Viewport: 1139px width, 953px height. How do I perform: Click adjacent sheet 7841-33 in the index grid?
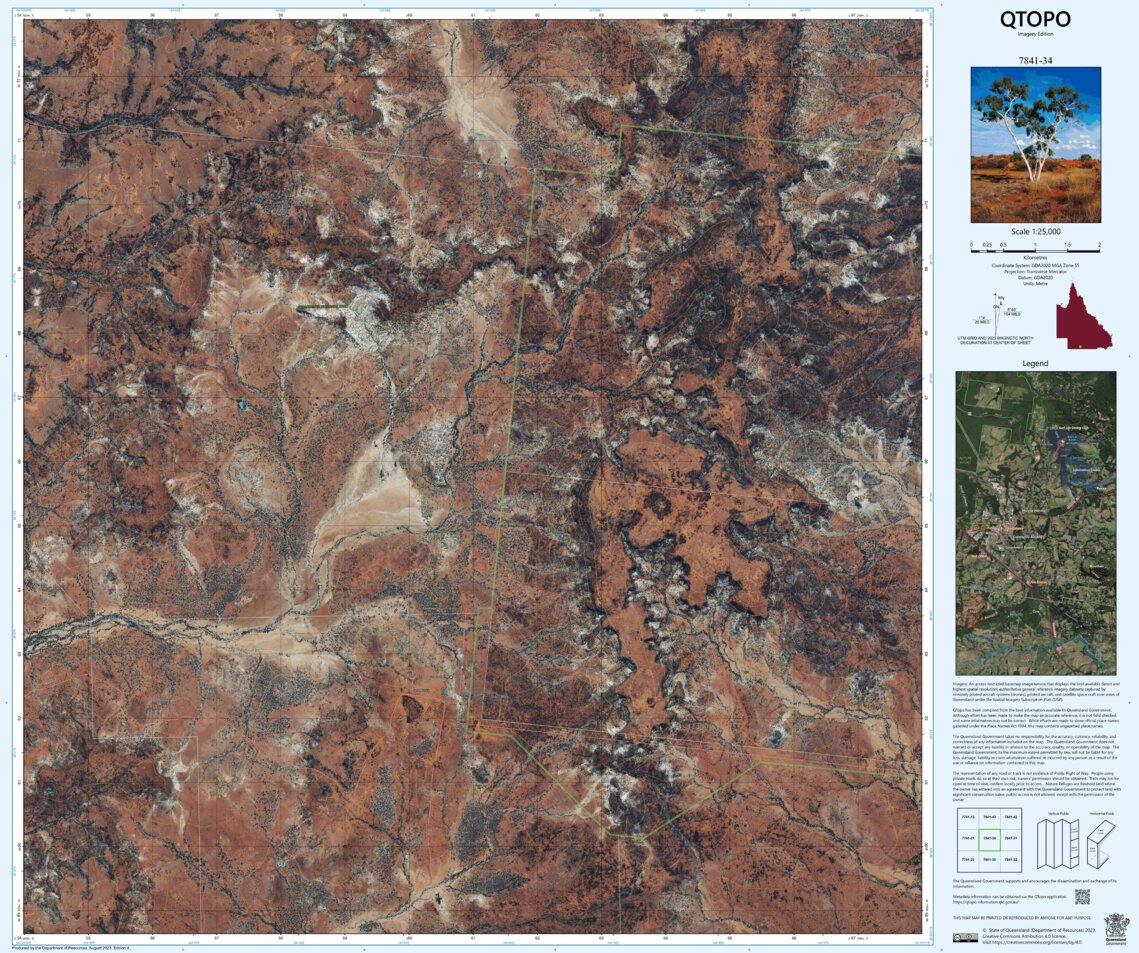pos(990,860)
